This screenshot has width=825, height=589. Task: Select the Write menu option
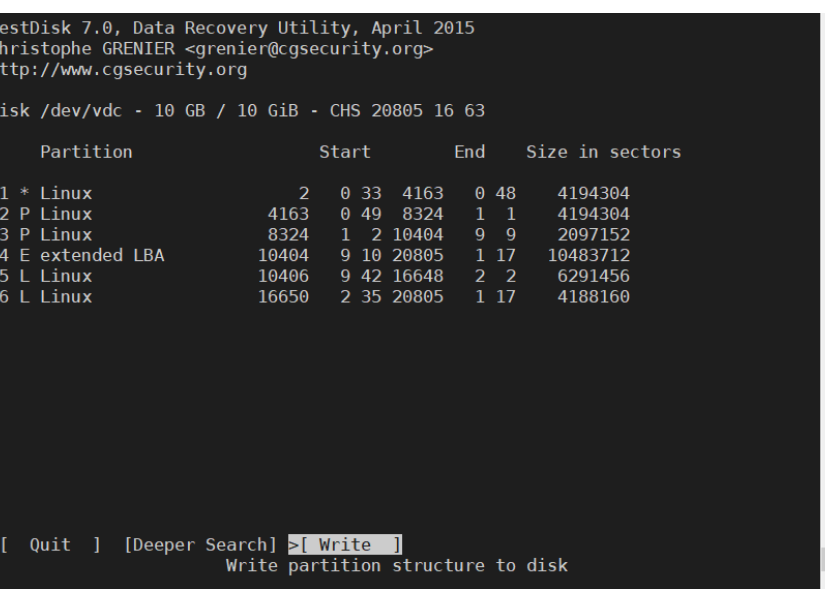(345, 545)
